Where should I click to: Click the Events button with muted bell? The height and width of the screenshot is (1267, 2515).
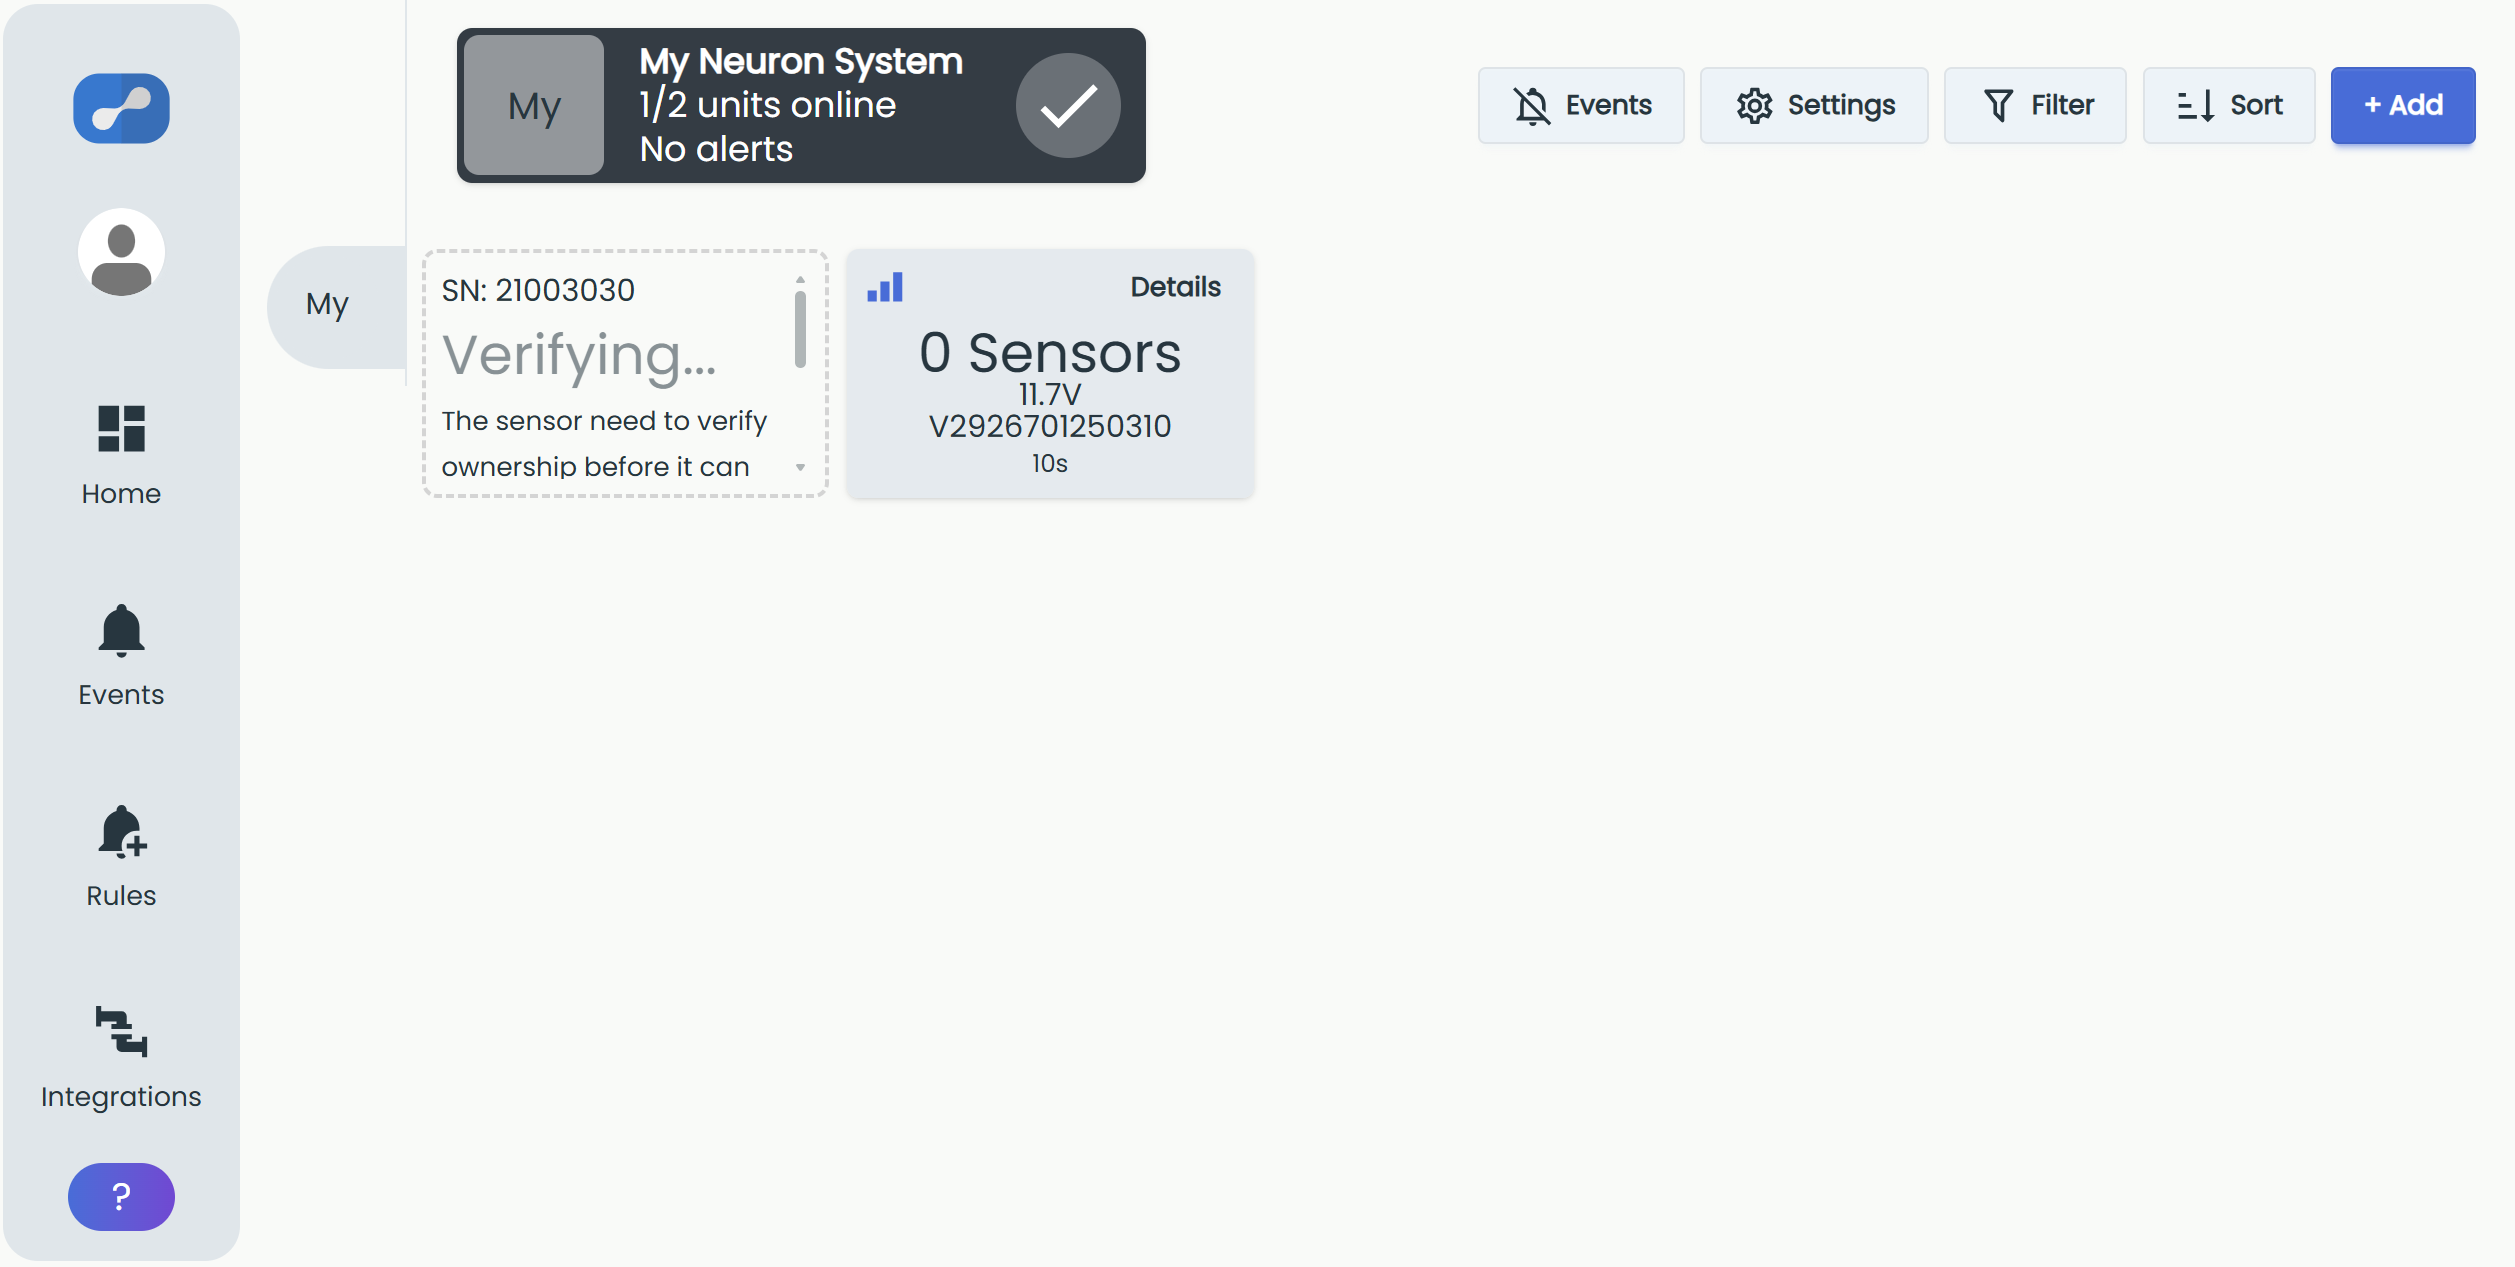pos(1581,105)
